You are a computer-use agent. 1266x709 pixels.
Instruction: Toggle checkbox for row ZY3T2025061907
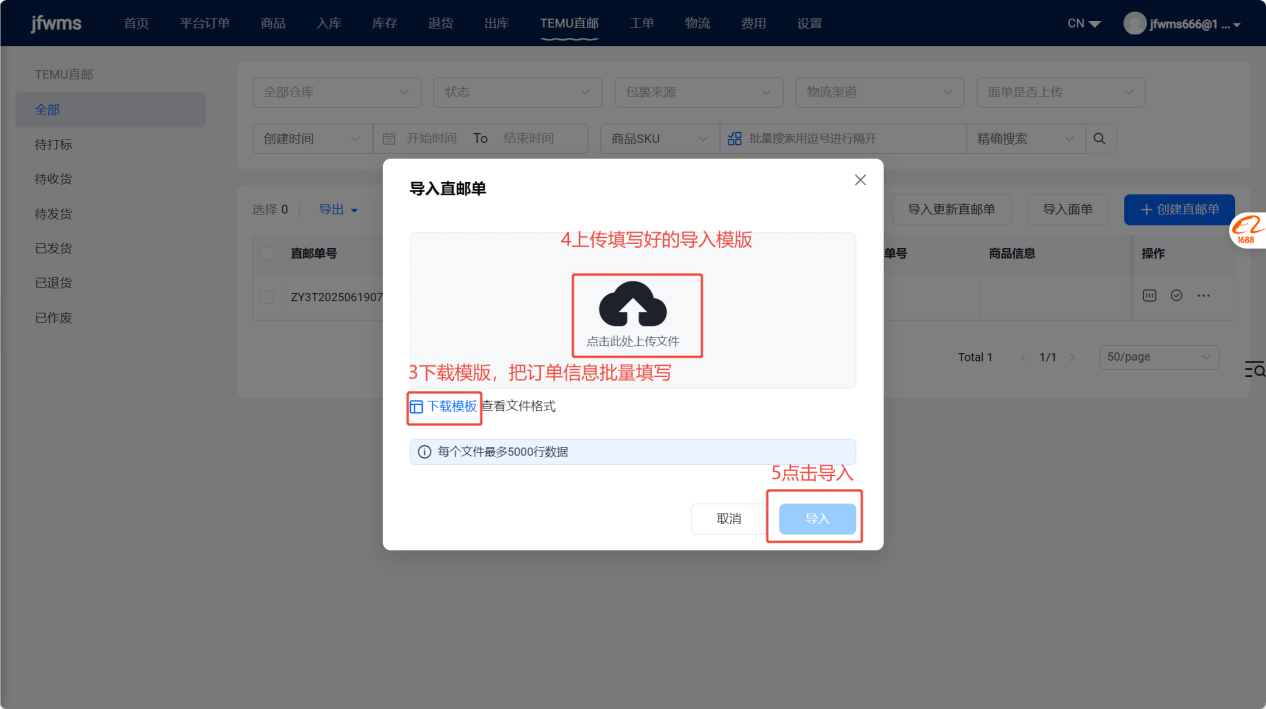point(267,297)
